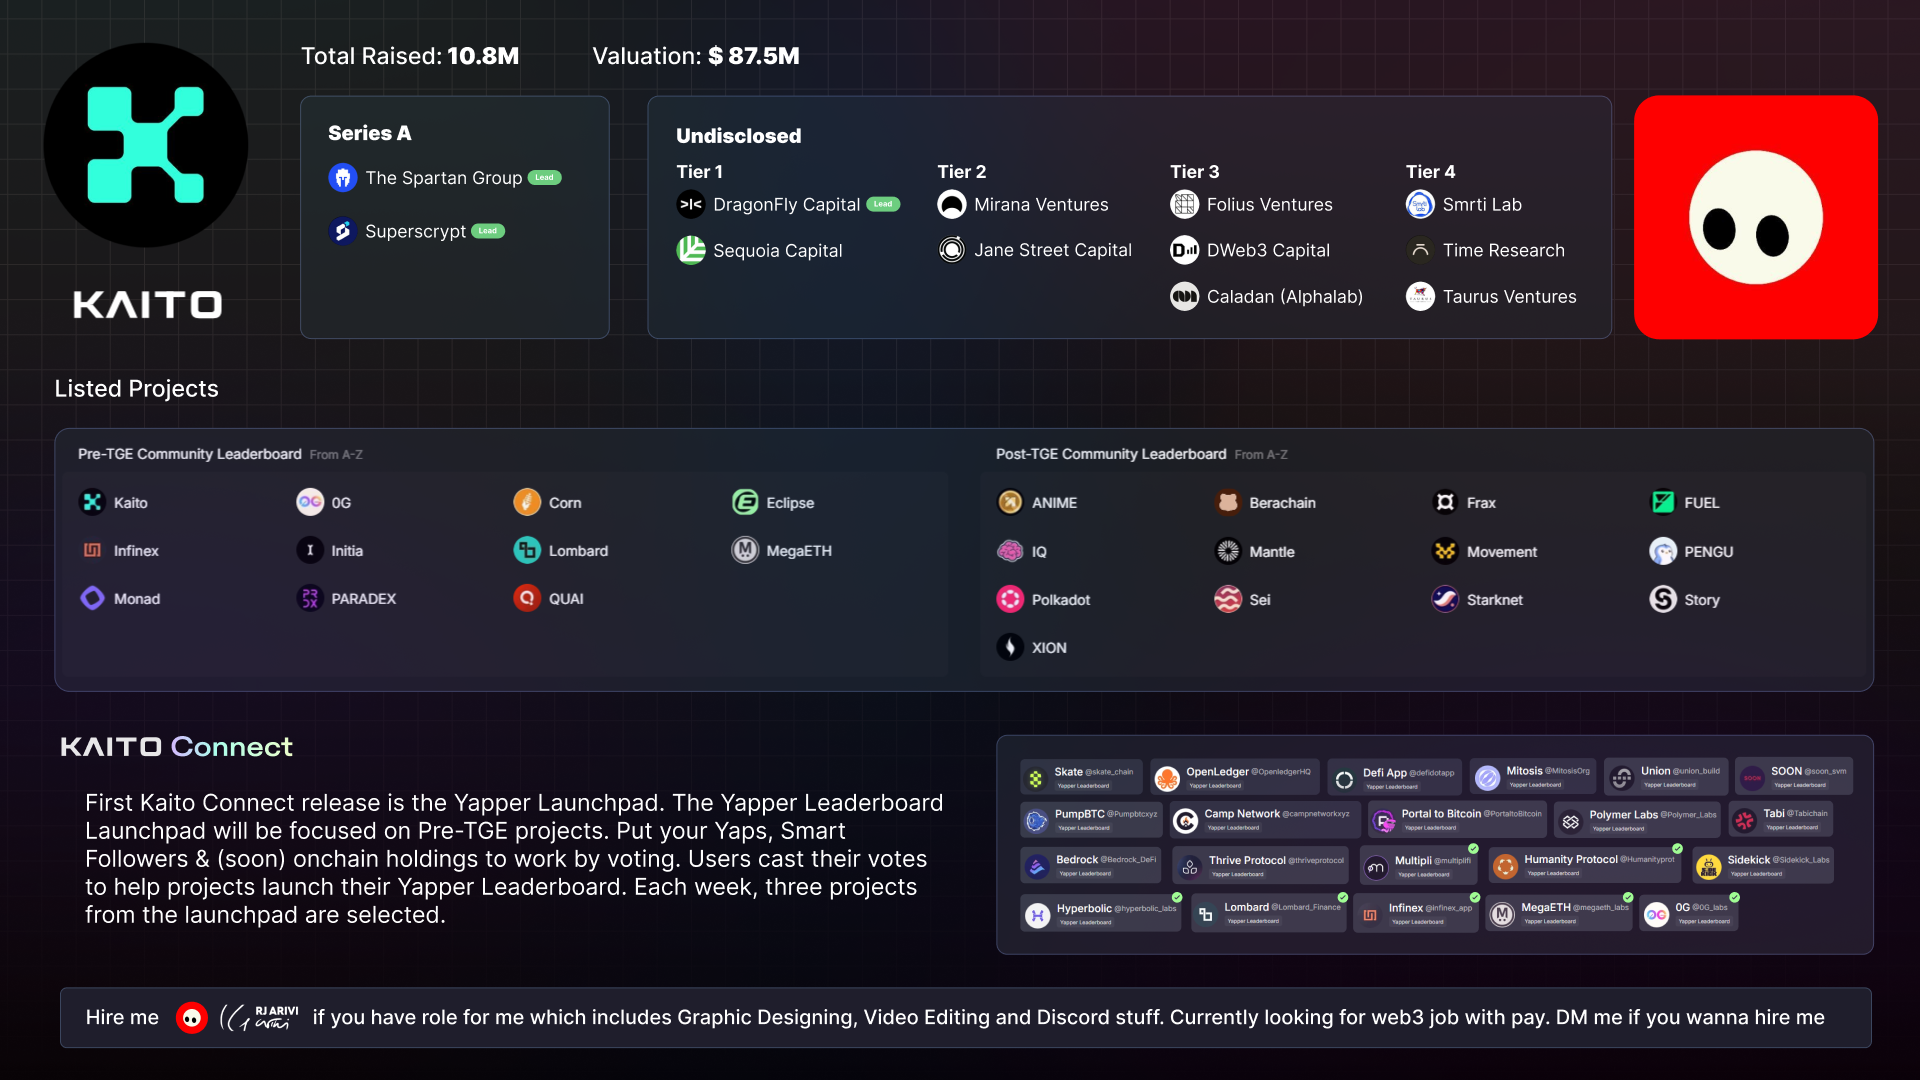Screen dimensions: 1920x1080
Task: Select the Pre-TGE Community Leaderboard heading
Action: [190, 454]
